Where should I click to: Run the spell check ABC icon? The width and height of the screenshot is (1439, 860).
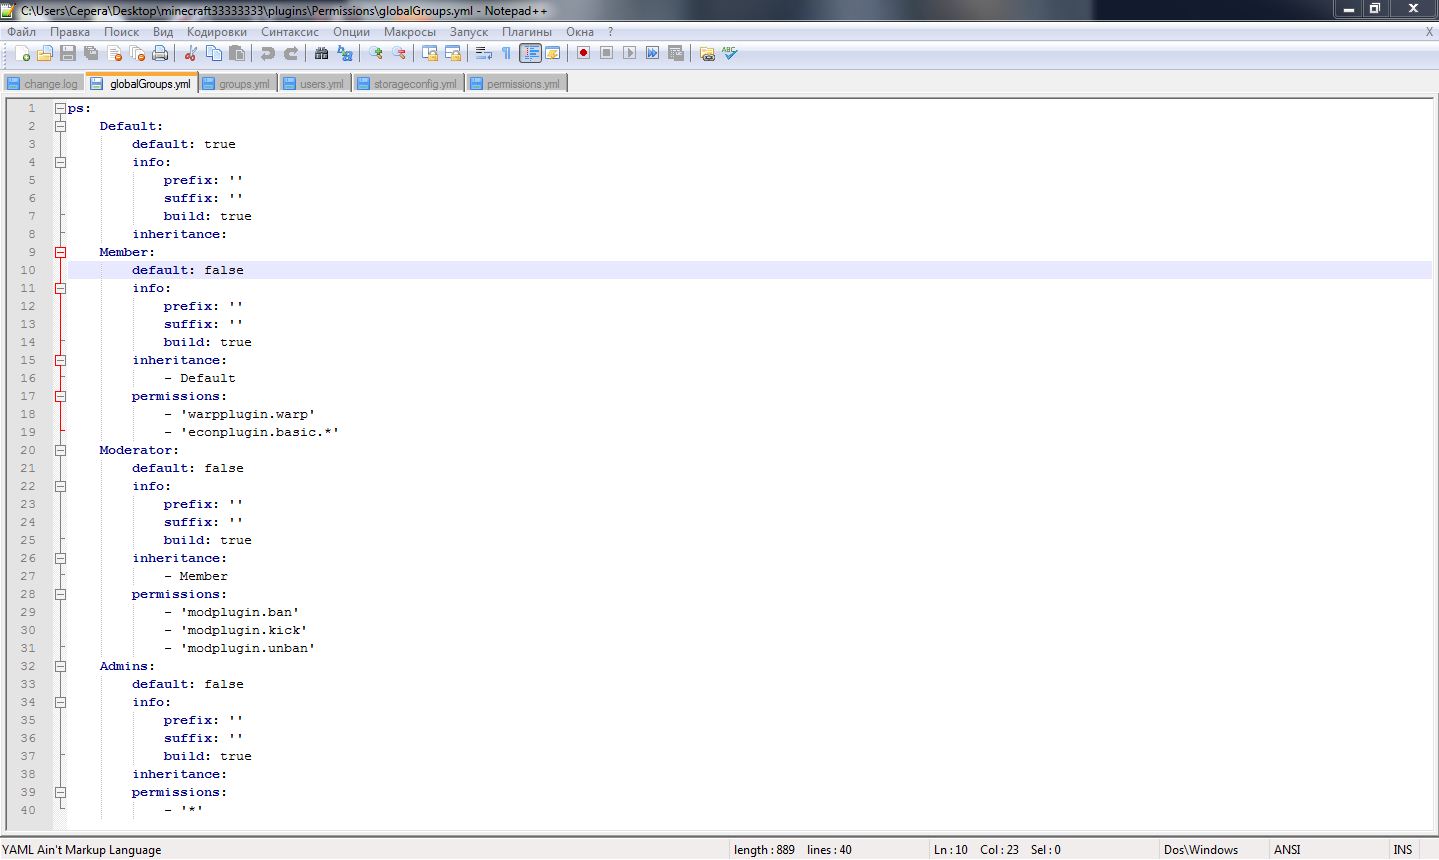[730, 54]
